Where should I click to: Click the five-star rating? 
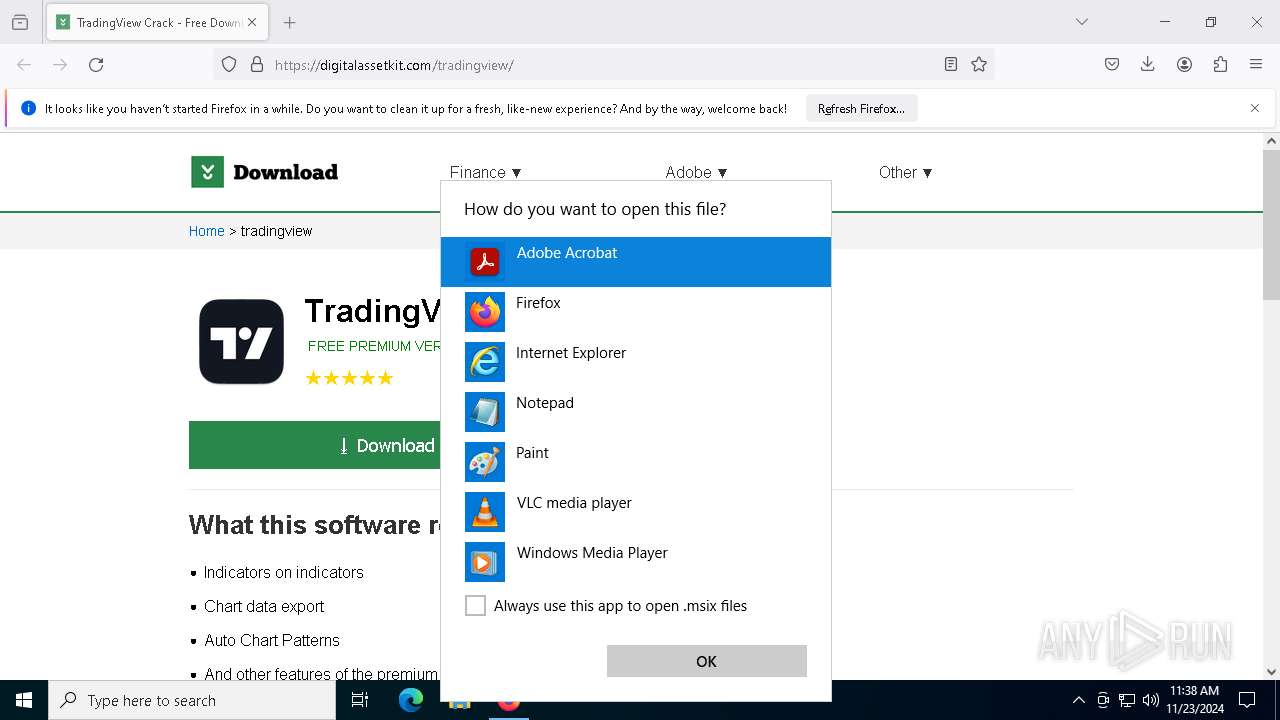[349, 378]
